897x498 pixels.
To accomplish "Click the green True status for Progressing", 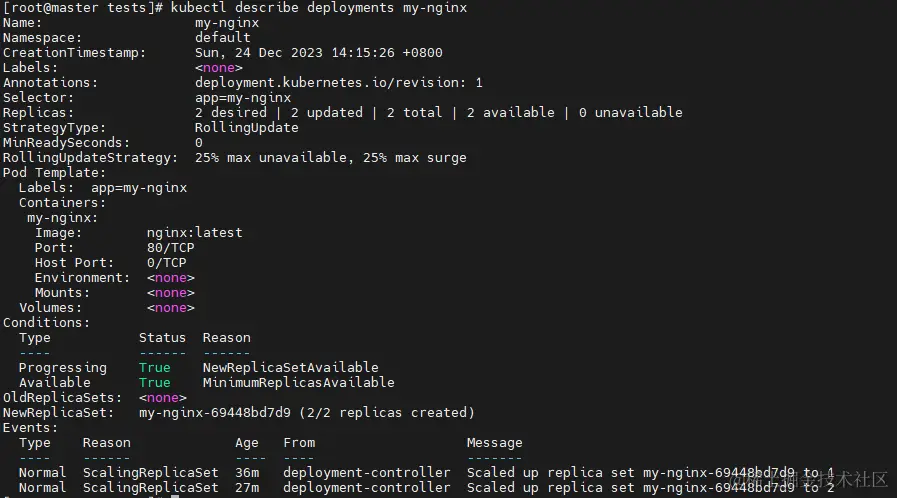I will (154, 368).
